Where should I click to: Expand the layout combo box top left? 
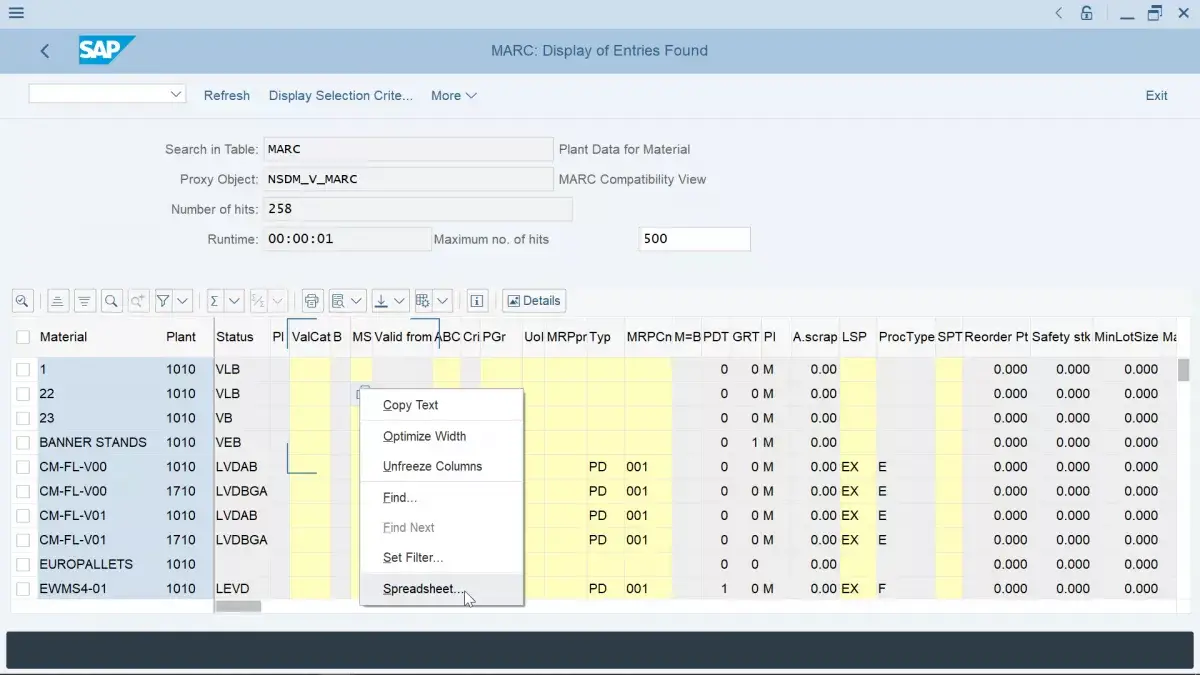point(177,93)
